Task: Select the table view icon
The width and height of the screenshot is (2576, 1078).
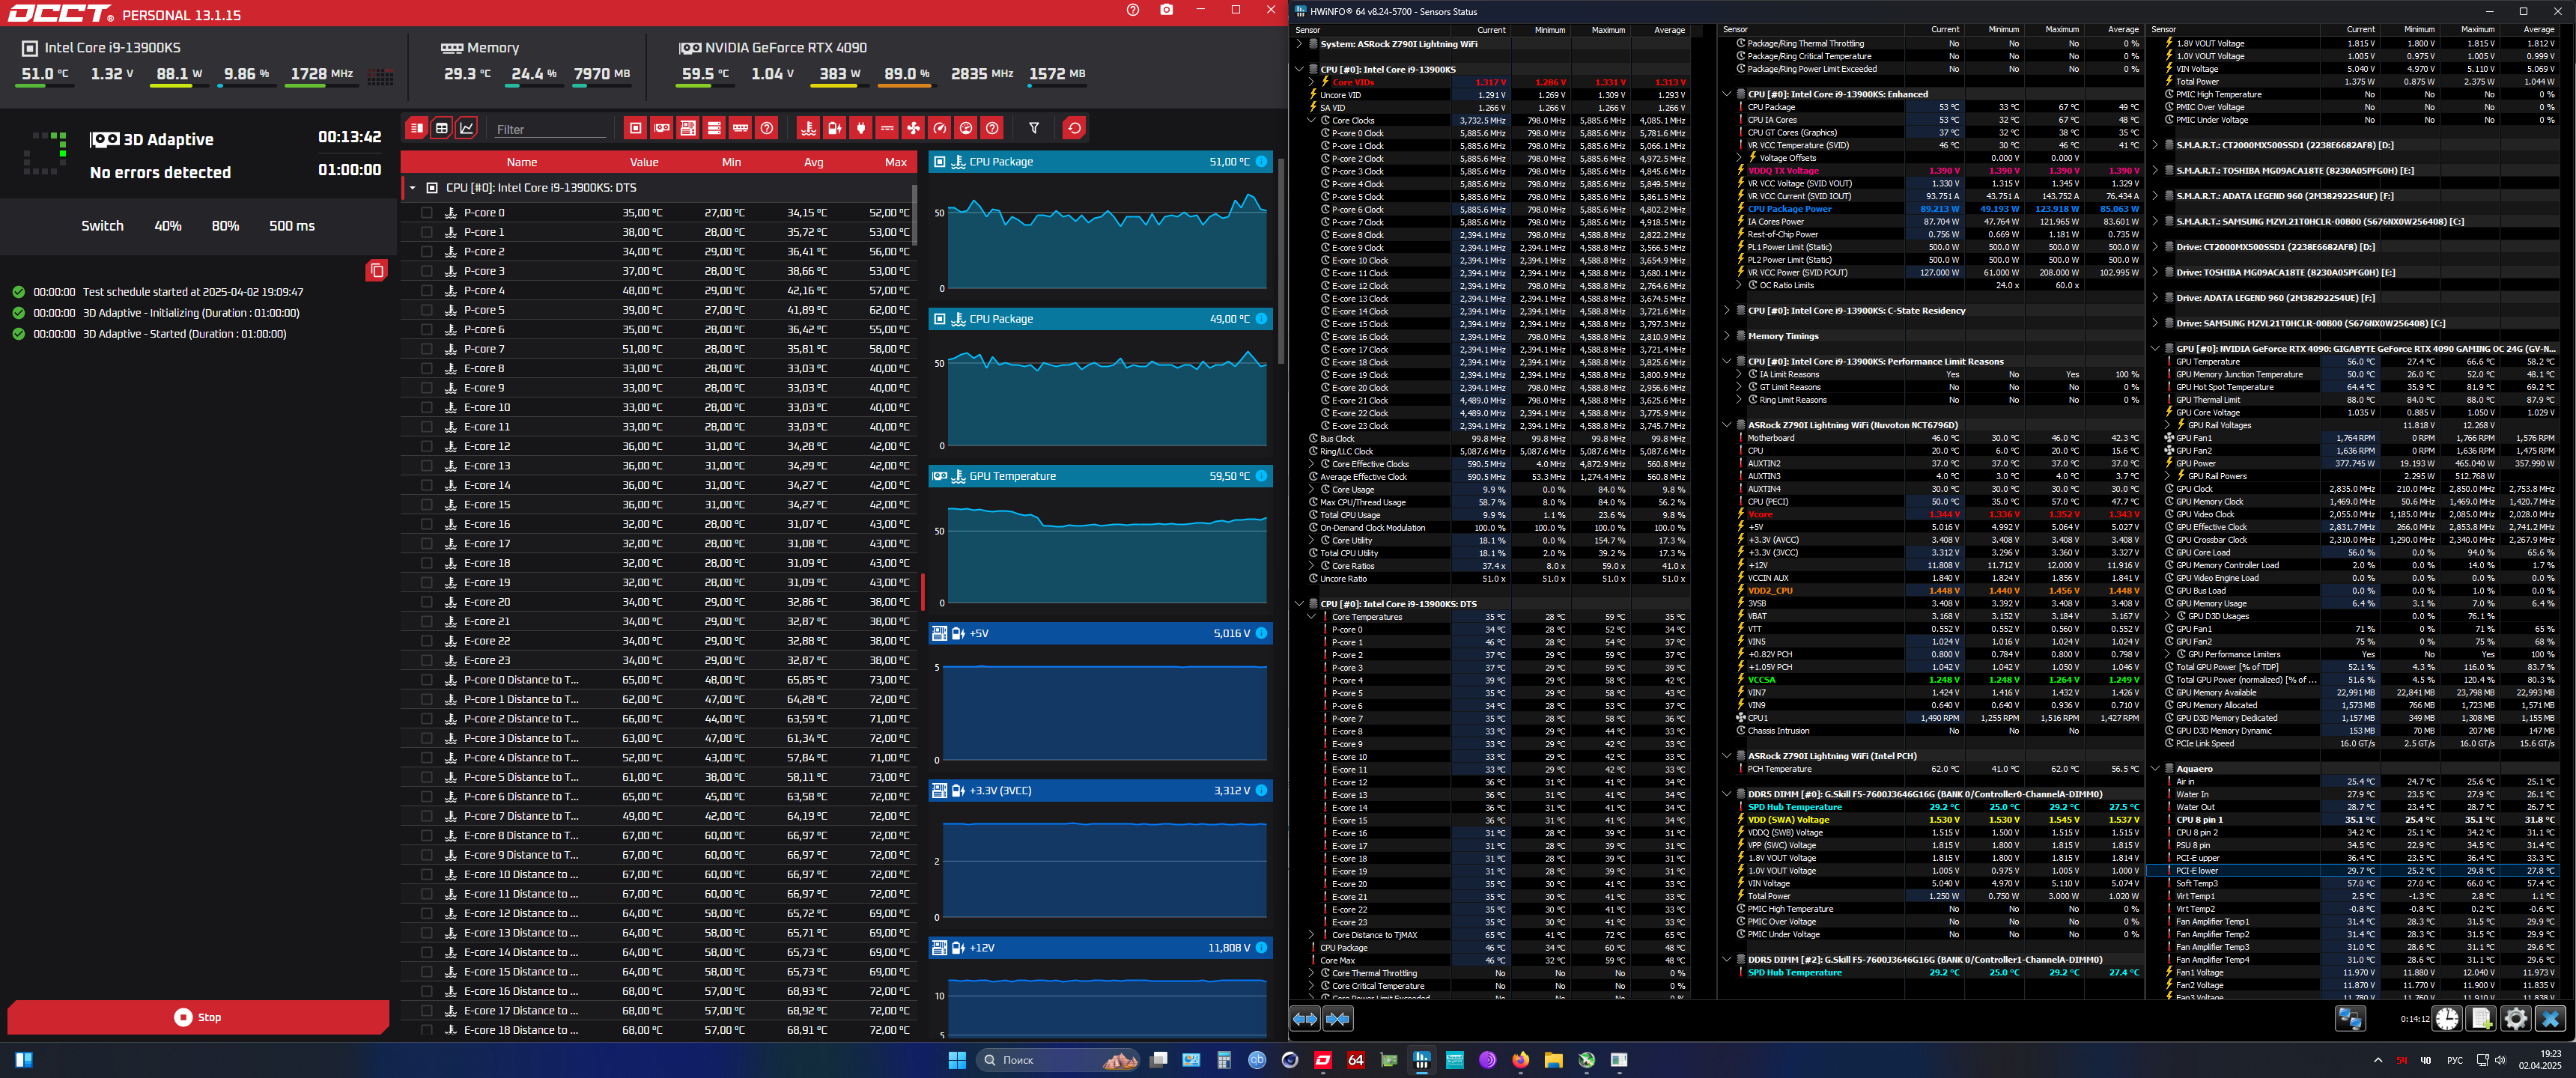Action: [442, 128]
